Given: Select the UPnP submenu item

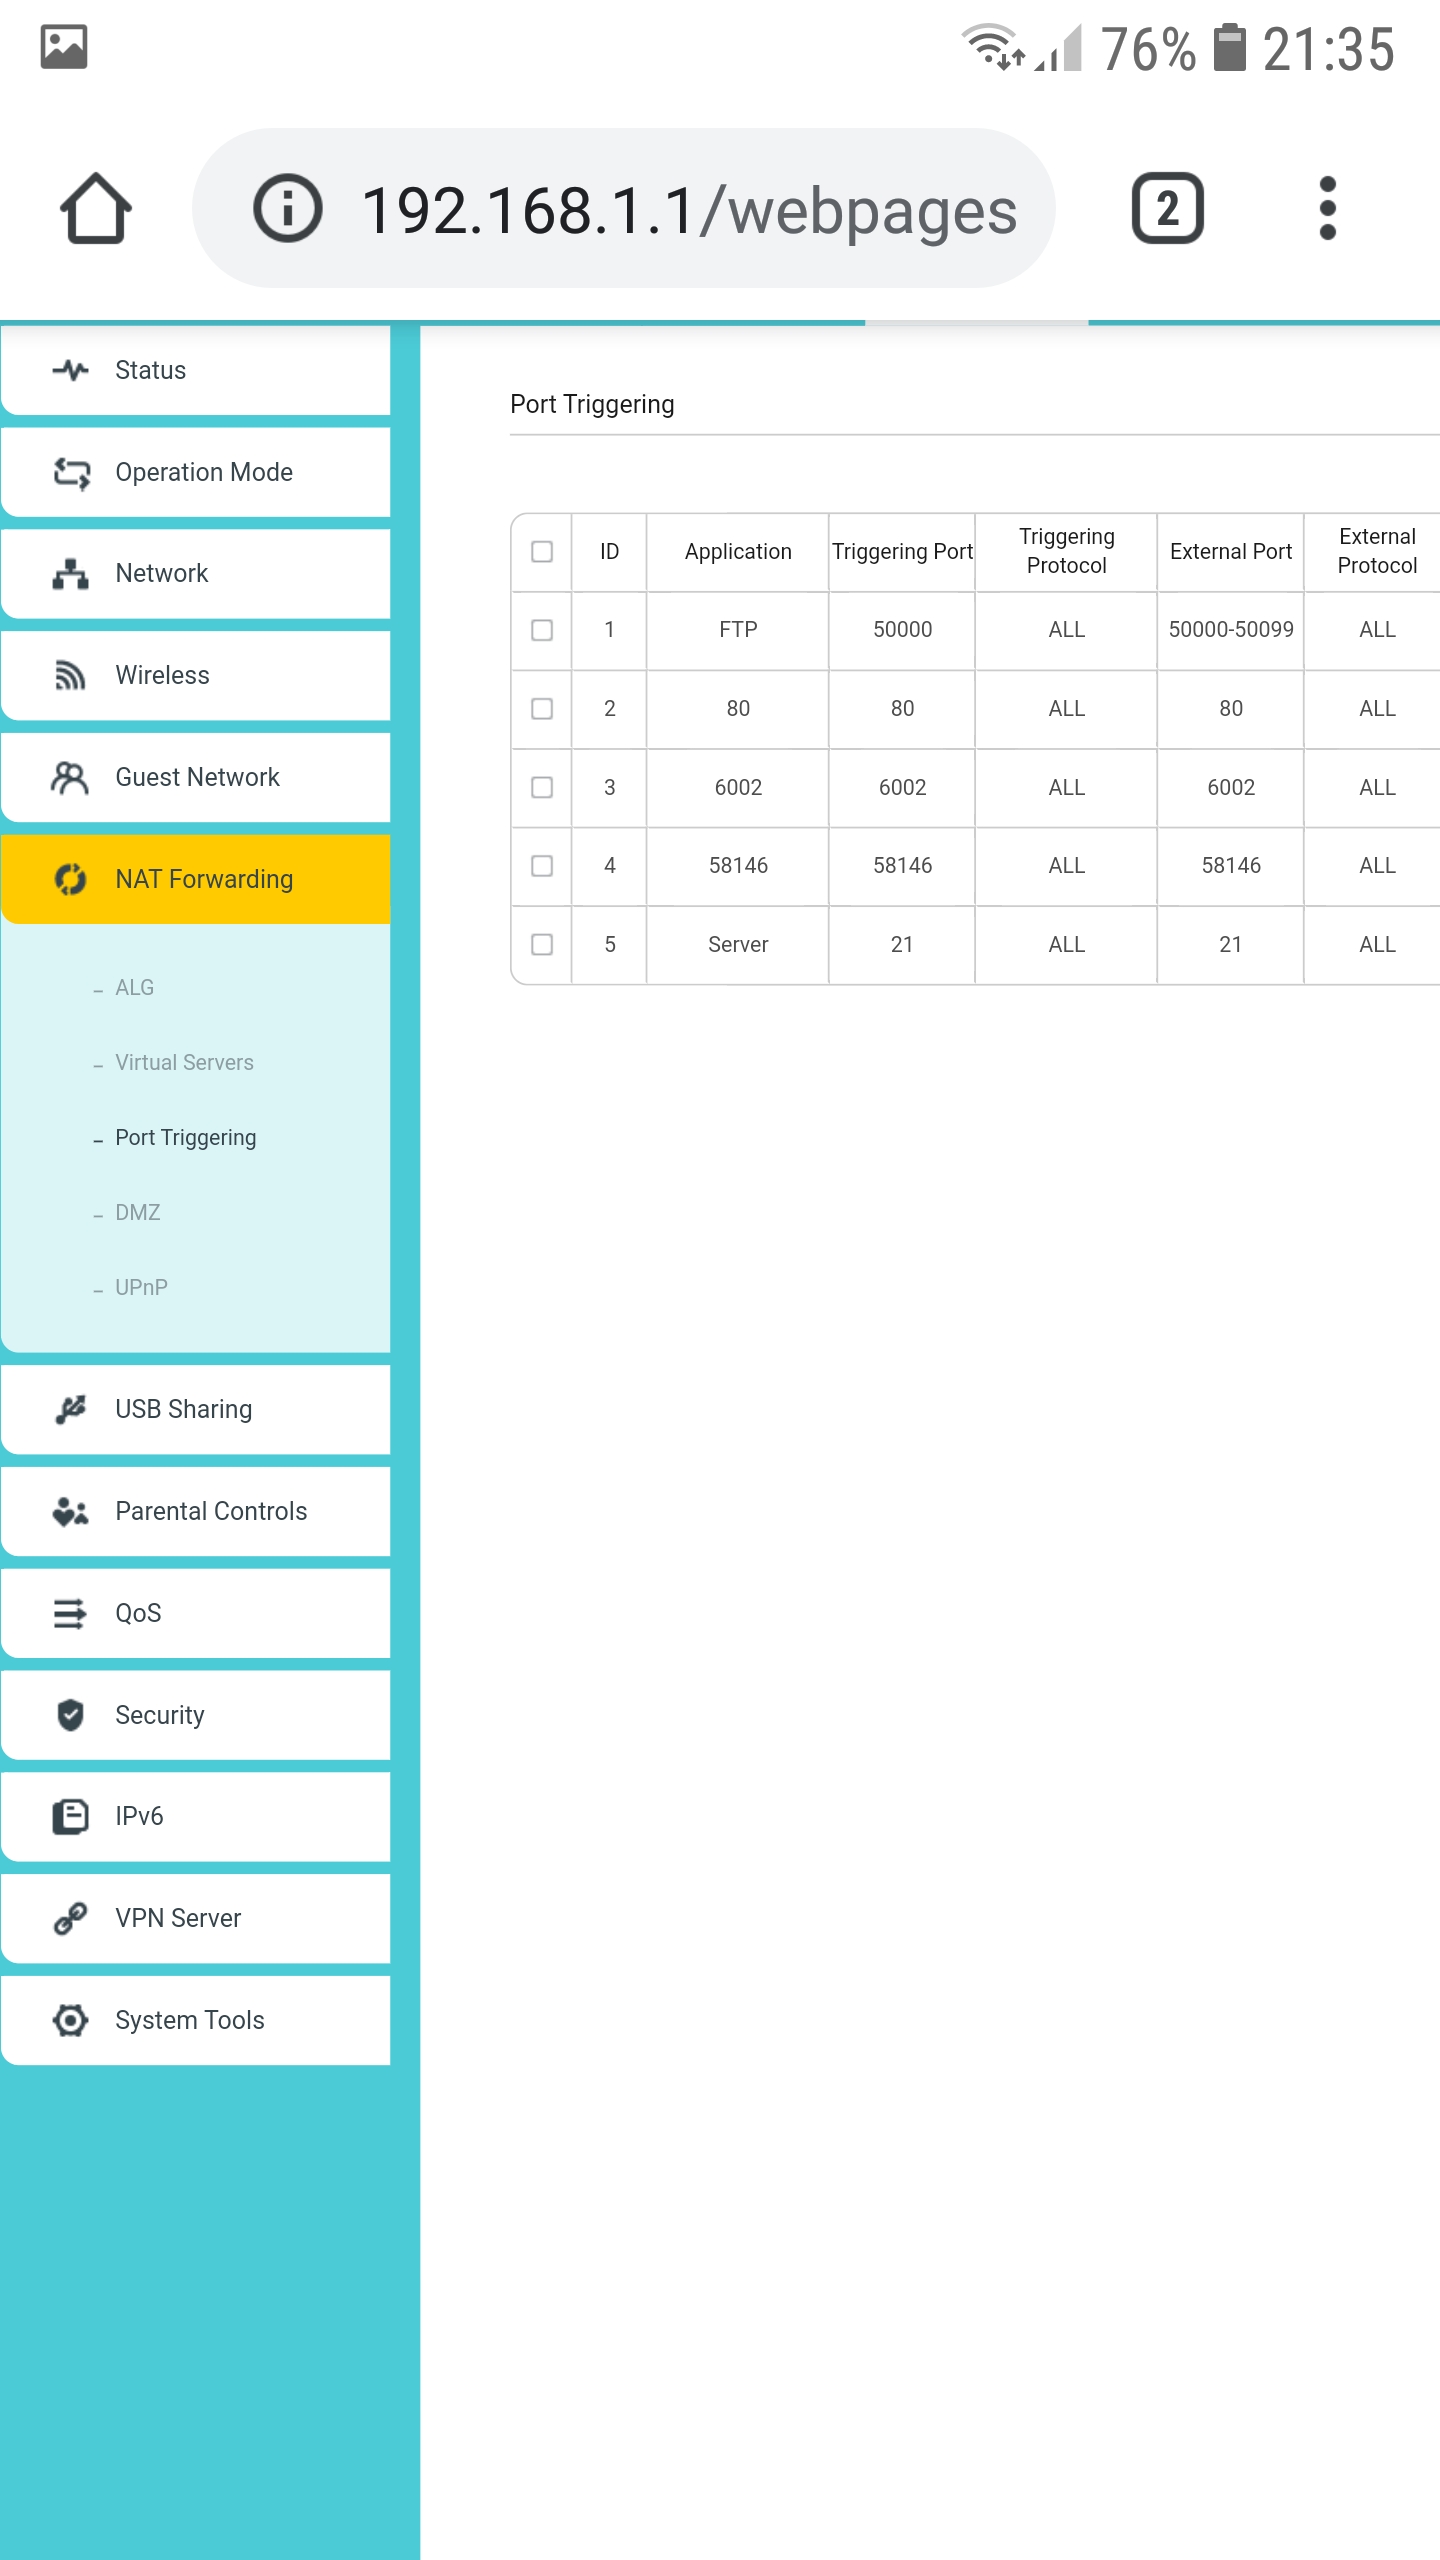Looking at the screenshot, I should click(141, 1288).
